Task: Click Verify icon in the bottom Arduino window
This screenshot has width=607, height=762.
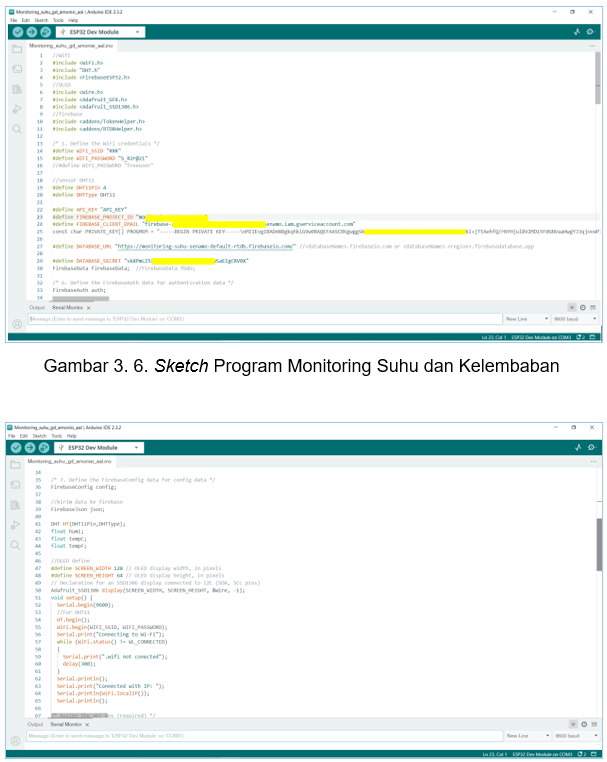Action: (x=16, y=448)
